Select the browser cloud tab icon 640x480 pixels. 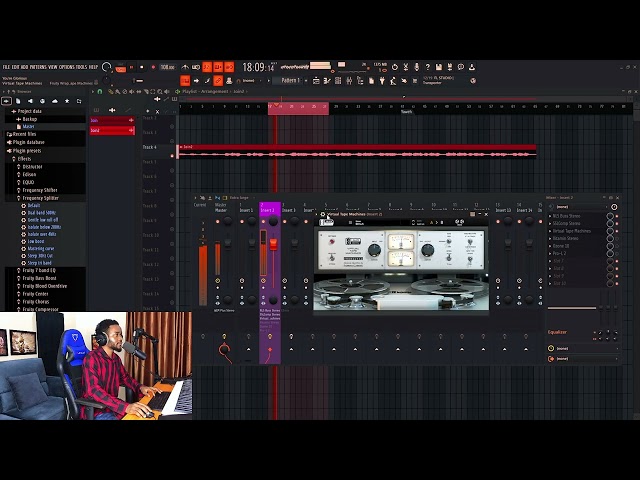coord(55,101)
